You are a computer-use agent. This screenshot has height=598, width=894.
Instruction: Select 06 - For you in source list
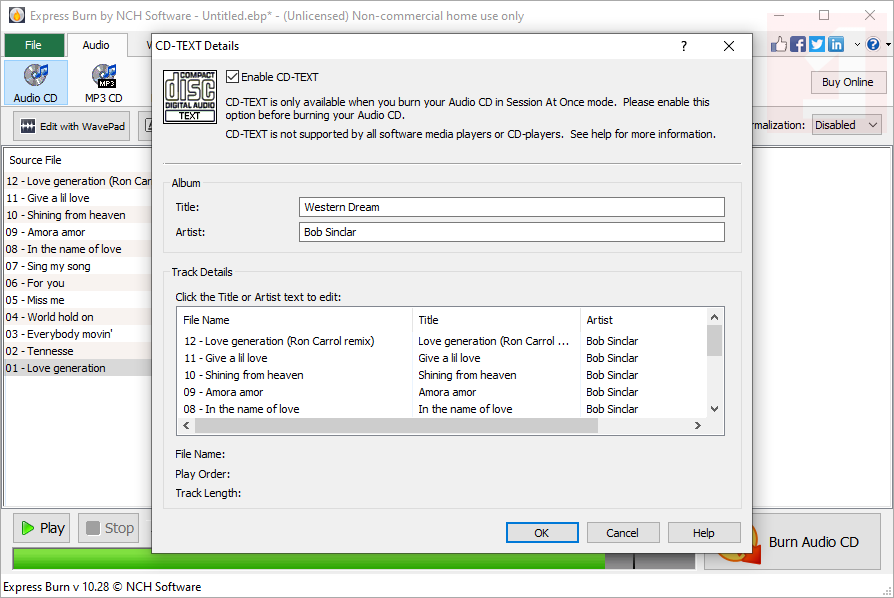click(x=78, y=283)
